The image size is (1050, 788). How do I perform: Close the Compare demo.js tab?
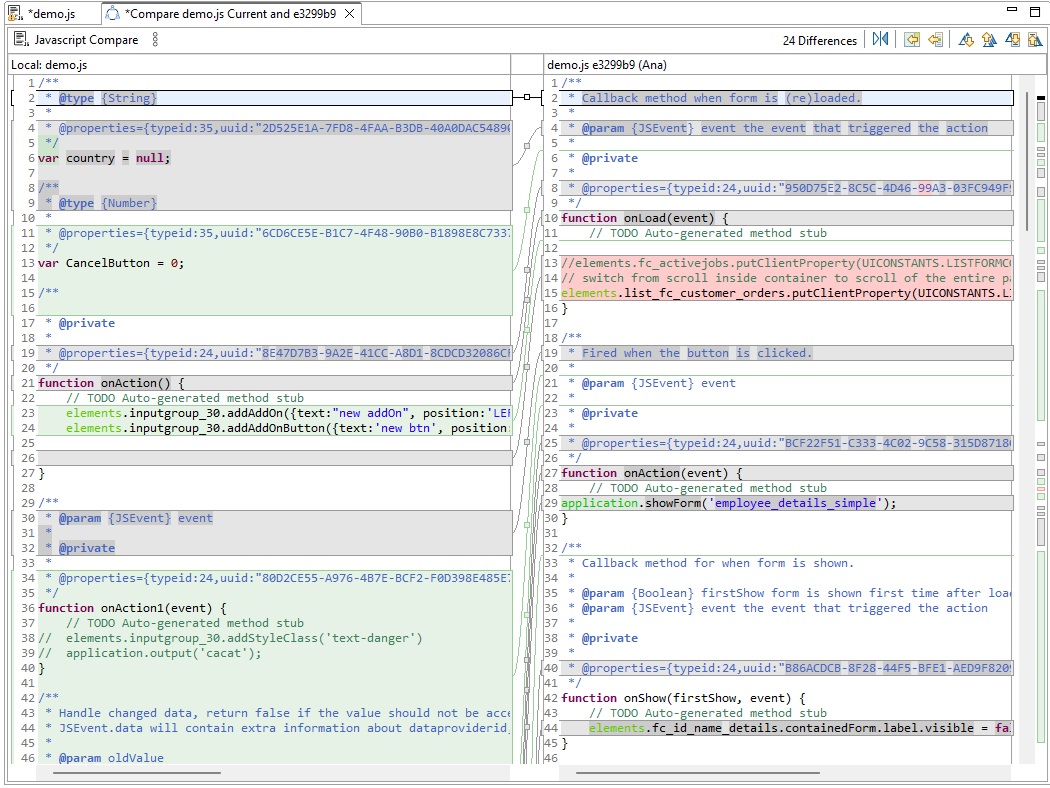(348, 14)
